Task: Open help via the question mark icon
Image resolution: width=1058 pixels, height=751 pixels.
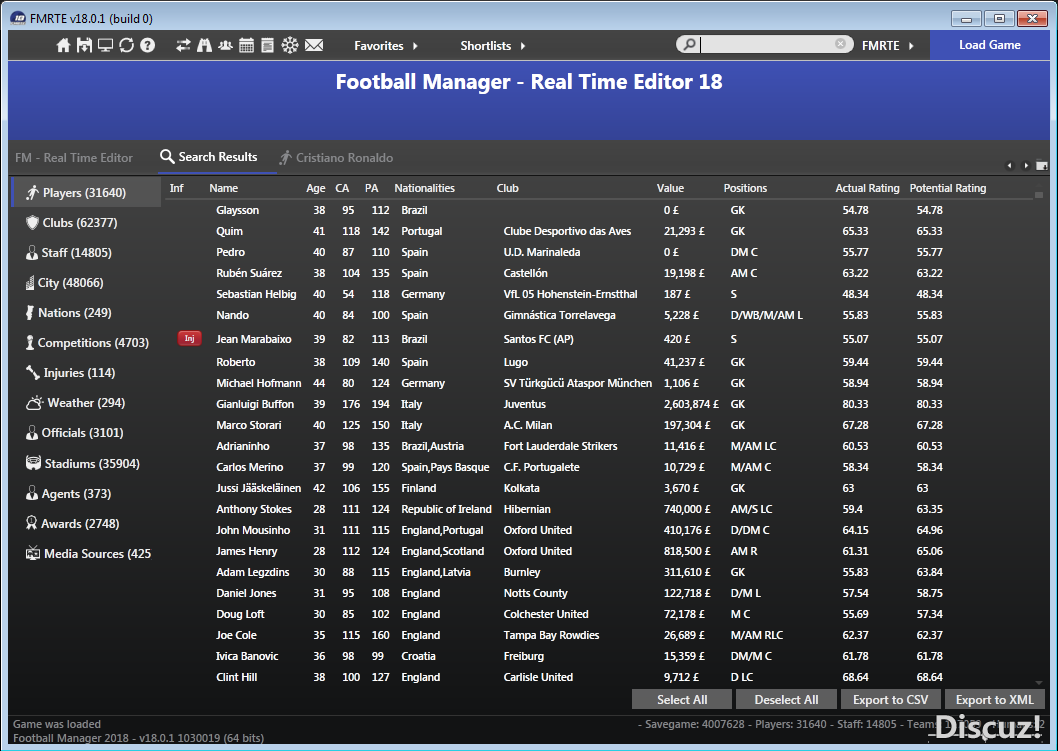Action: click(x=147, y=46)
